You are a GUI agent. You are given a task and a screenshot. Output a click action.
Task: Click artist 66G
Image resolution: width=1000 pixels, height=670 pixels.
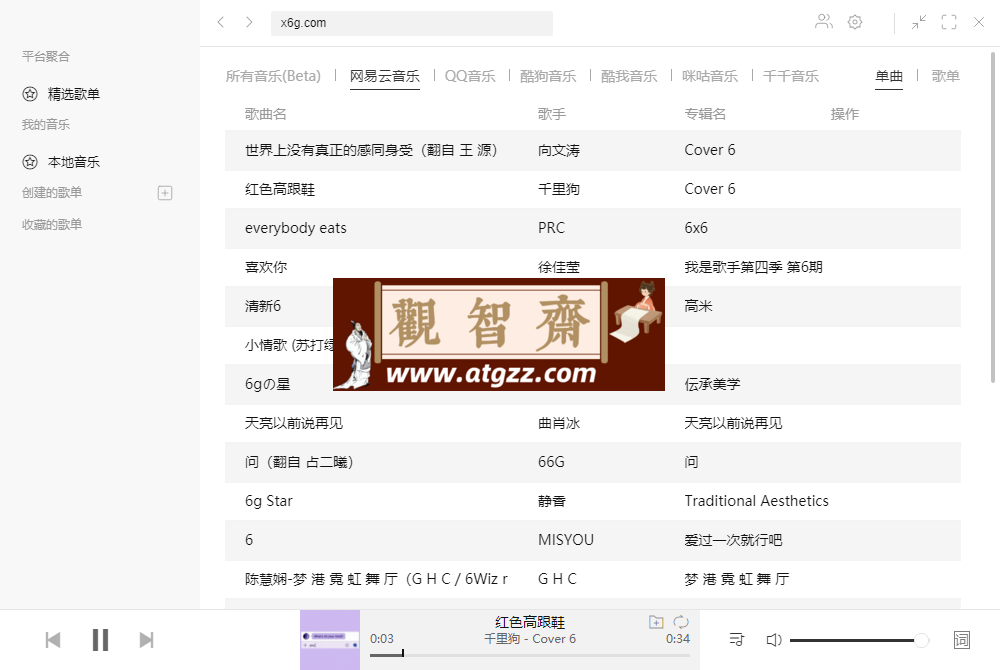point(551,462)
